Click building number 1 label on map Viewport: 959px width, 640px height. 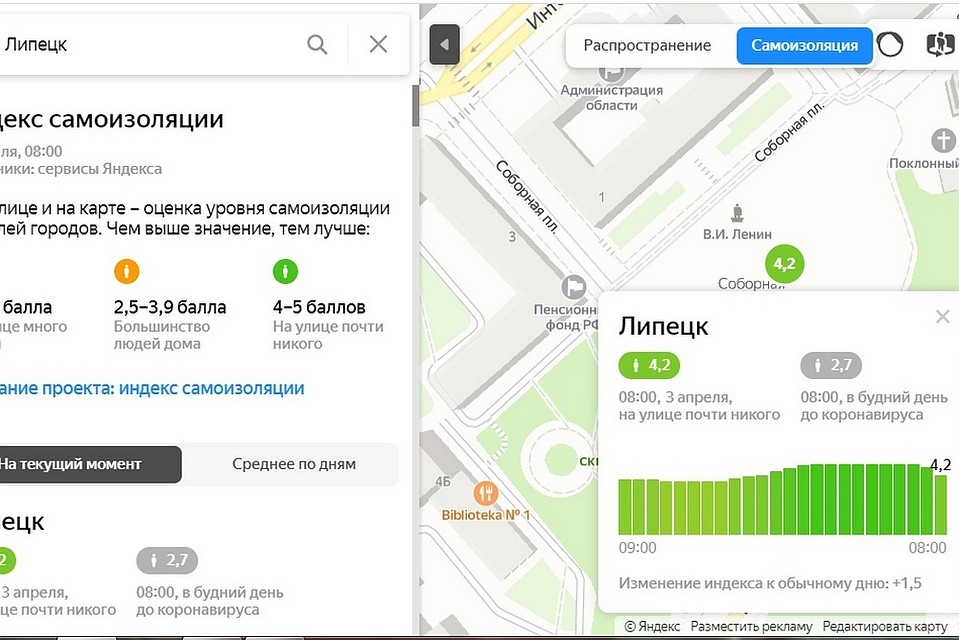pyautogui.click(x=602, y=197)
